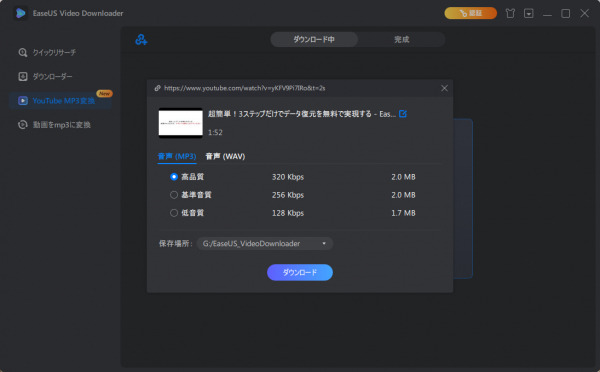
Task: Click the 256 Kbps bitrate value
Action: [x=288, y=195]
